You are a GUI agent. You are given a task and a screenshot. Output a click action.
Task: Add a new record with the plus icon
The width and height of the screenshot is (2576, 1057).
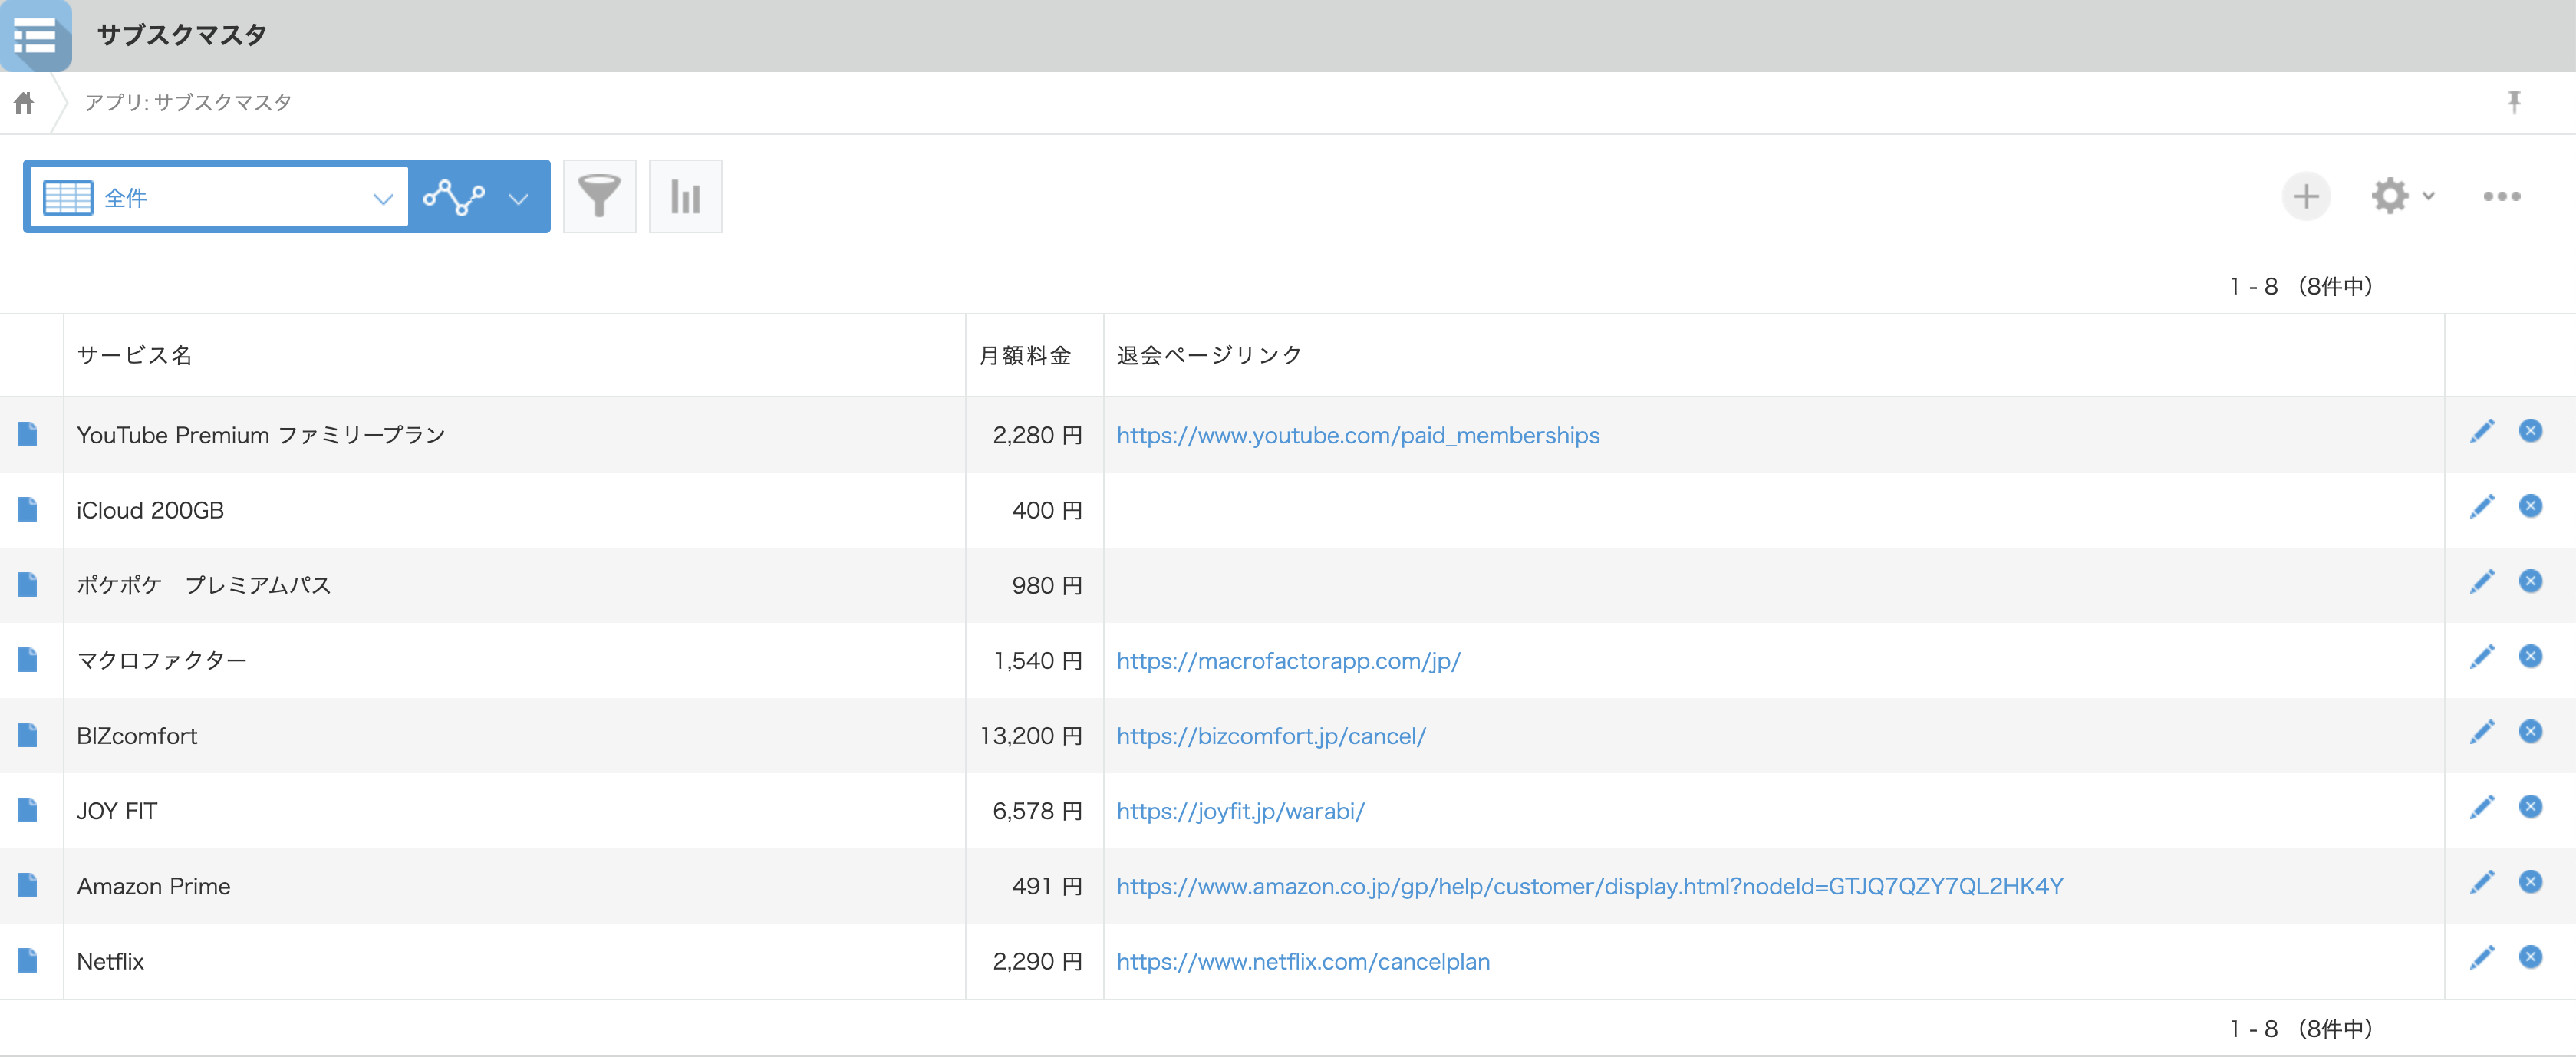coord(2306,196)
